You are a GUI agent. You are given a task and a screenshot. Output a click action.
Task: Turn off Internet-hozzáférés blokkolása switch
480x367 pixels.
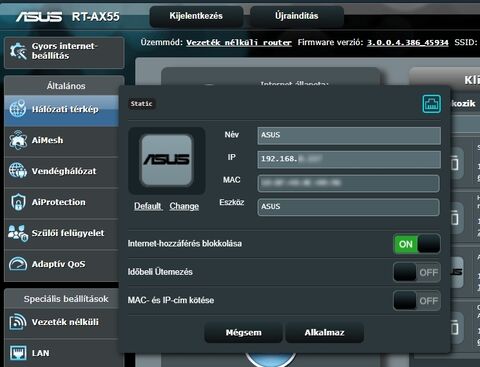tap(417, 244)
